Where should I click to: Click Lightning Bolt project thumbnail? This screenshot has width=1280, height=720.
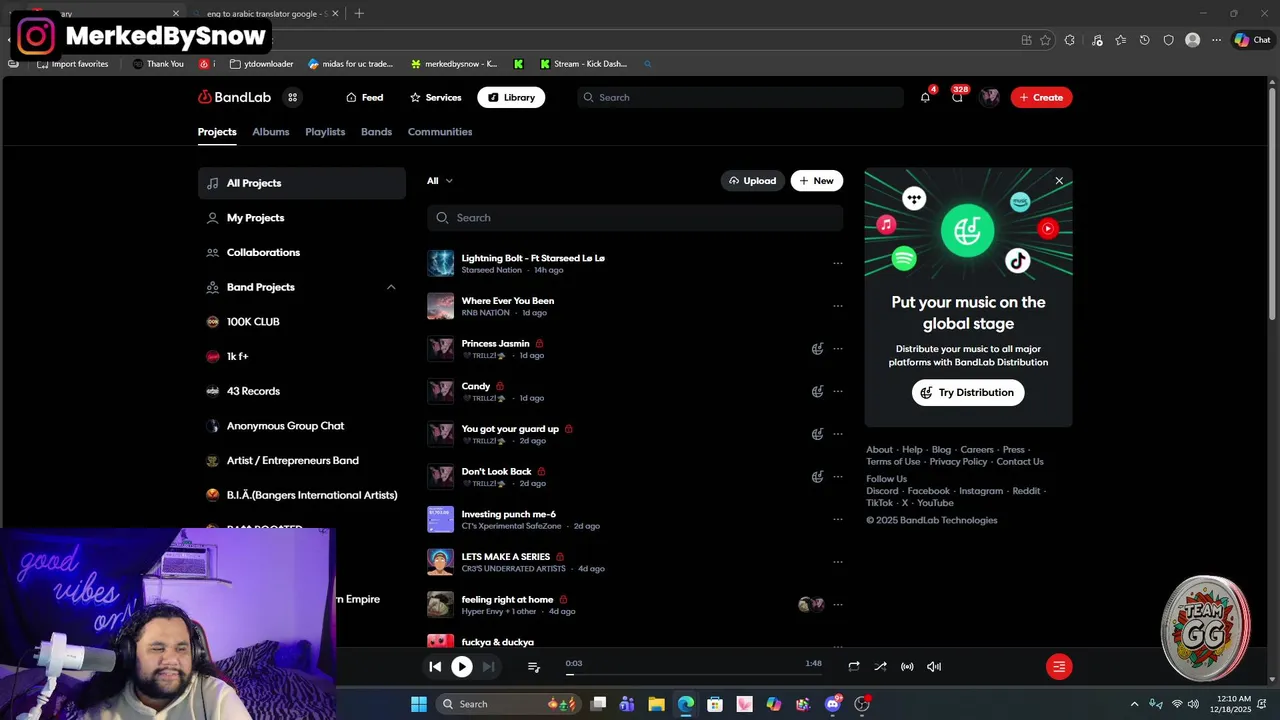click(441, 263)
